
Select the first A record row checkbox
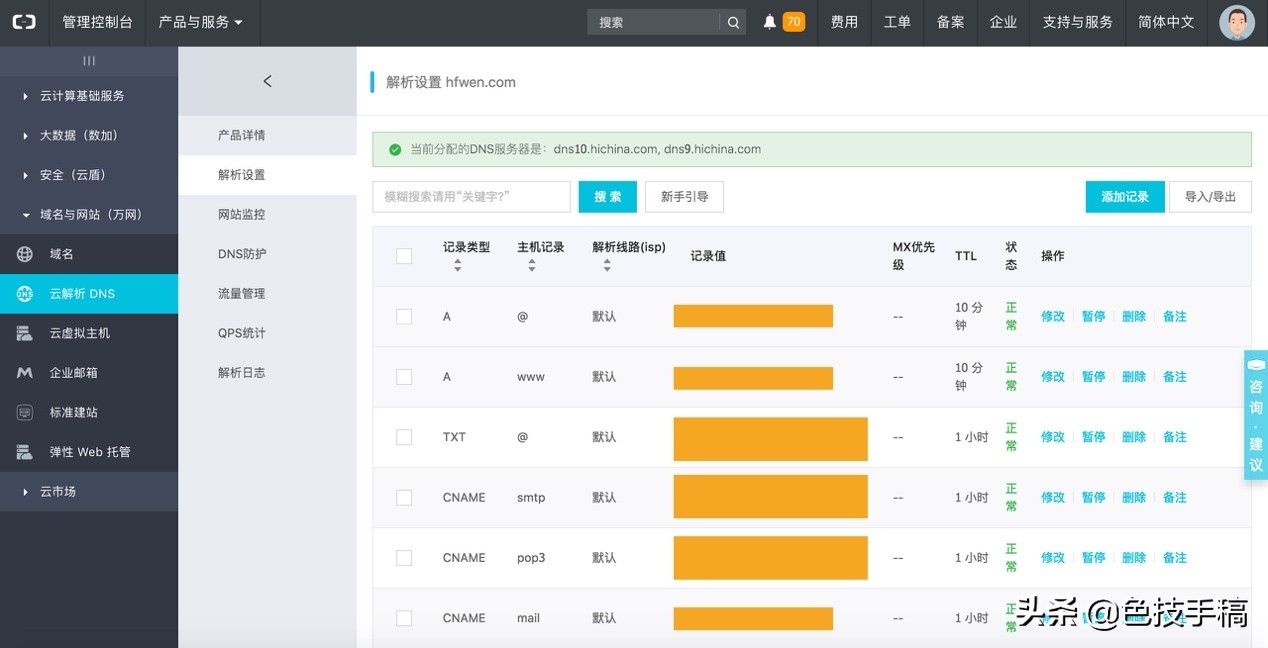[404, 316]
